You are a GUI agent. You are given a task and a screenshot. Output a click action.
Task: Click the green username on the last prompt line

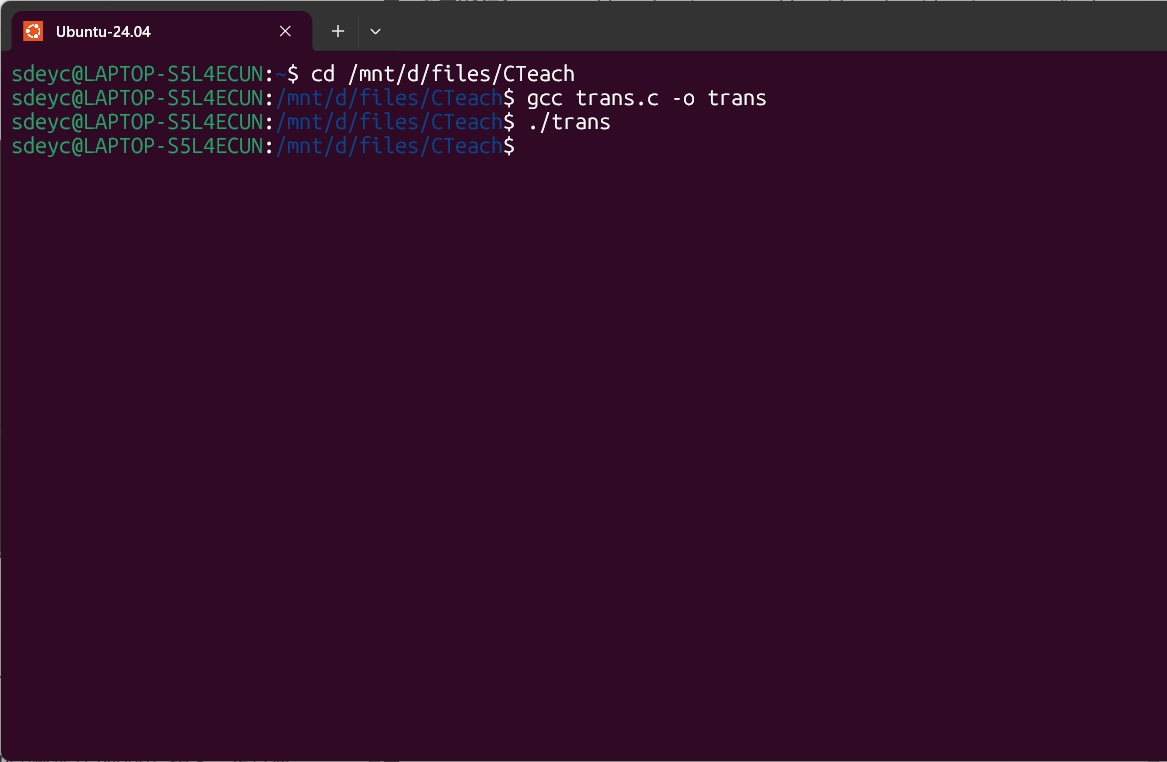pyautogui.click(x=137, y=146)
